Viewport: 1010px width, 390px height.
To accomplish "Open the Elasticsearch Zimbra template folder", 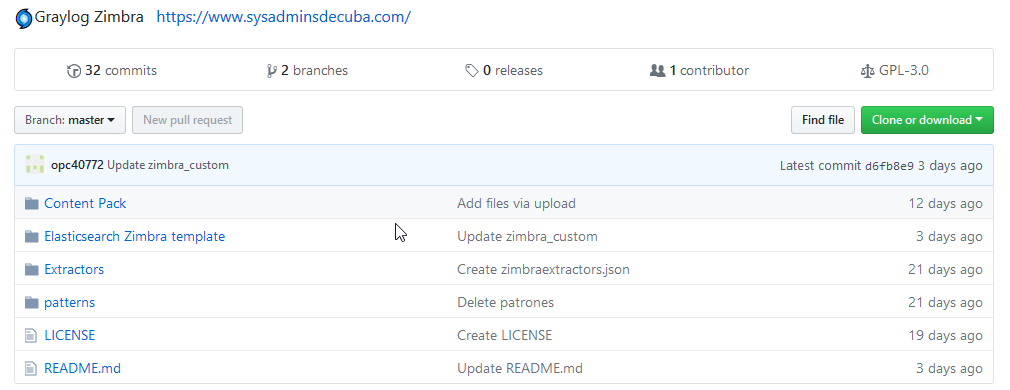I will point(135,237).
